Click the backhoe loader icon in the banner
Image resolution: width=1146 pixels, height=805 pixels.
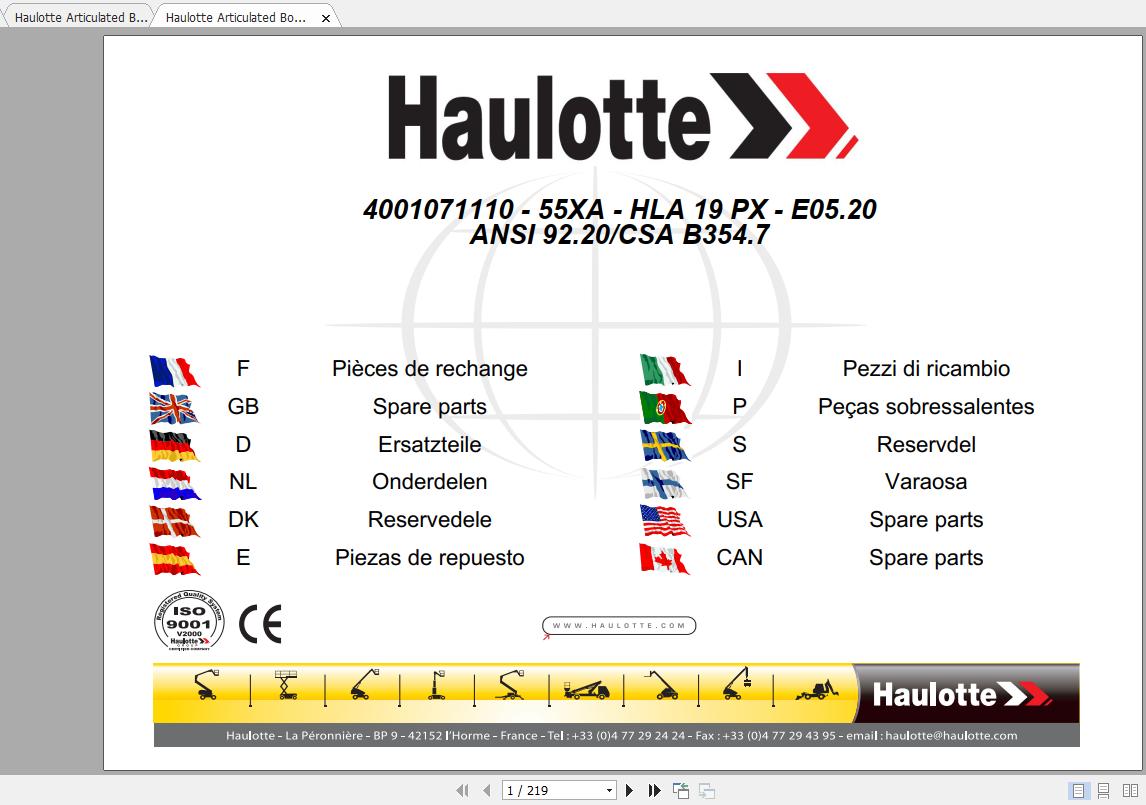[x=817, y=689]
